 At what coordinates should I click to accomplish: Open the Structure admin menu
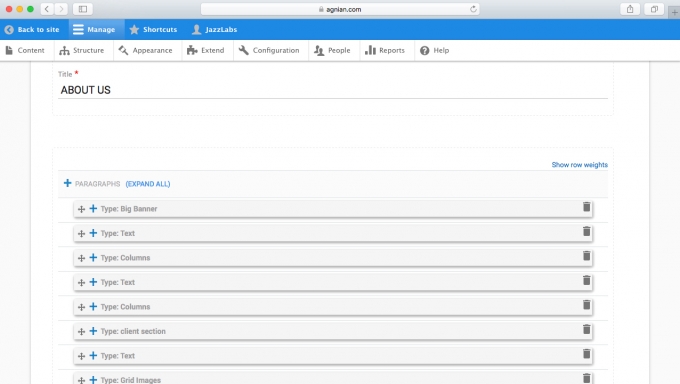pos(82,50)
